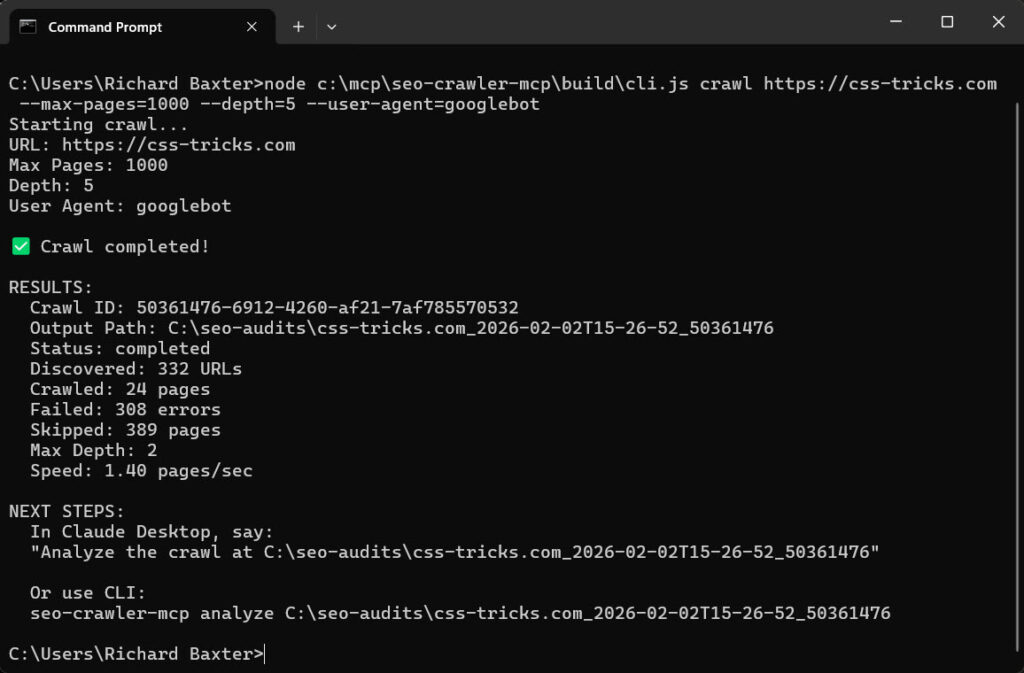Click the "Speed: 1.40 pages/sec" line
1024x673 pixels.
[141, 470]
